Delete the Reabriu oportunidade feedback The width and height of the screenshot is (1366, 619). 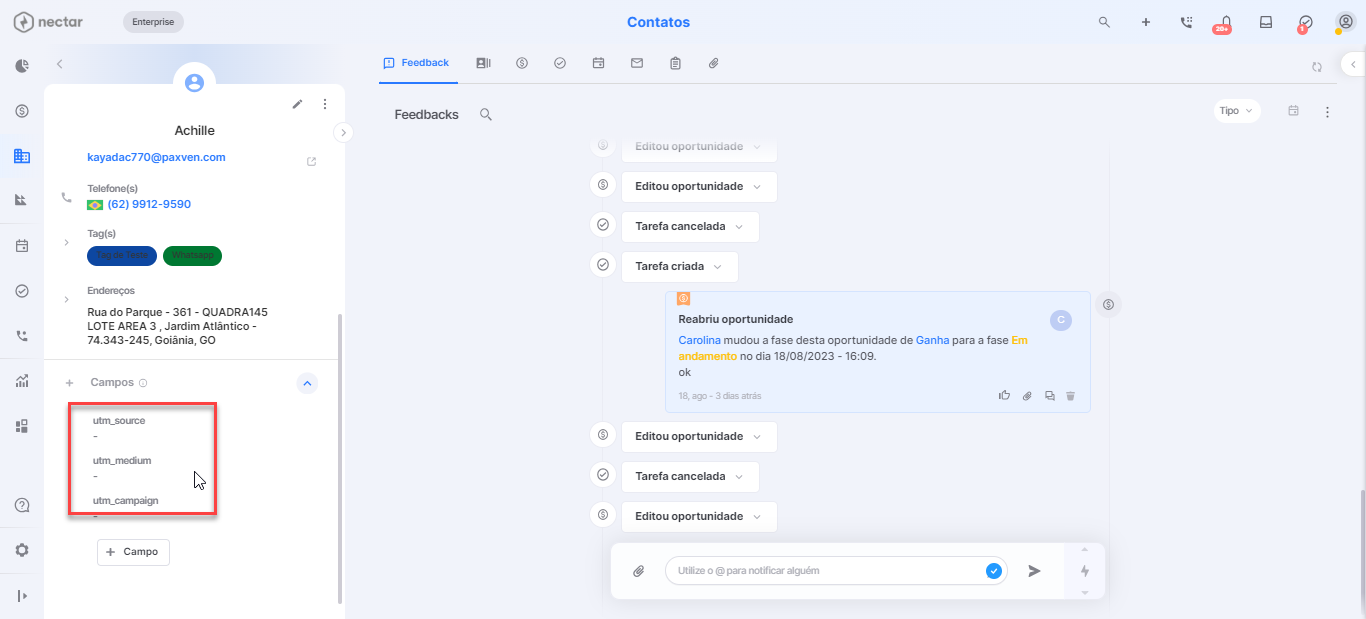pos(1070,396)
